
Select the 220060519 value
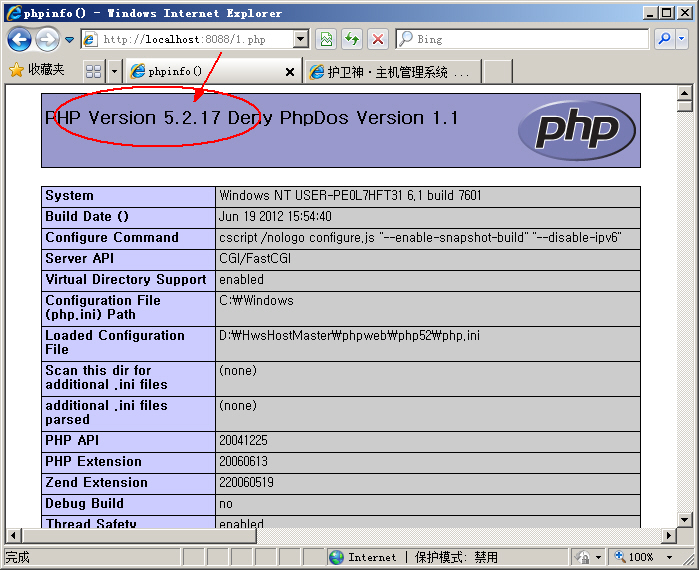[247, 482]
